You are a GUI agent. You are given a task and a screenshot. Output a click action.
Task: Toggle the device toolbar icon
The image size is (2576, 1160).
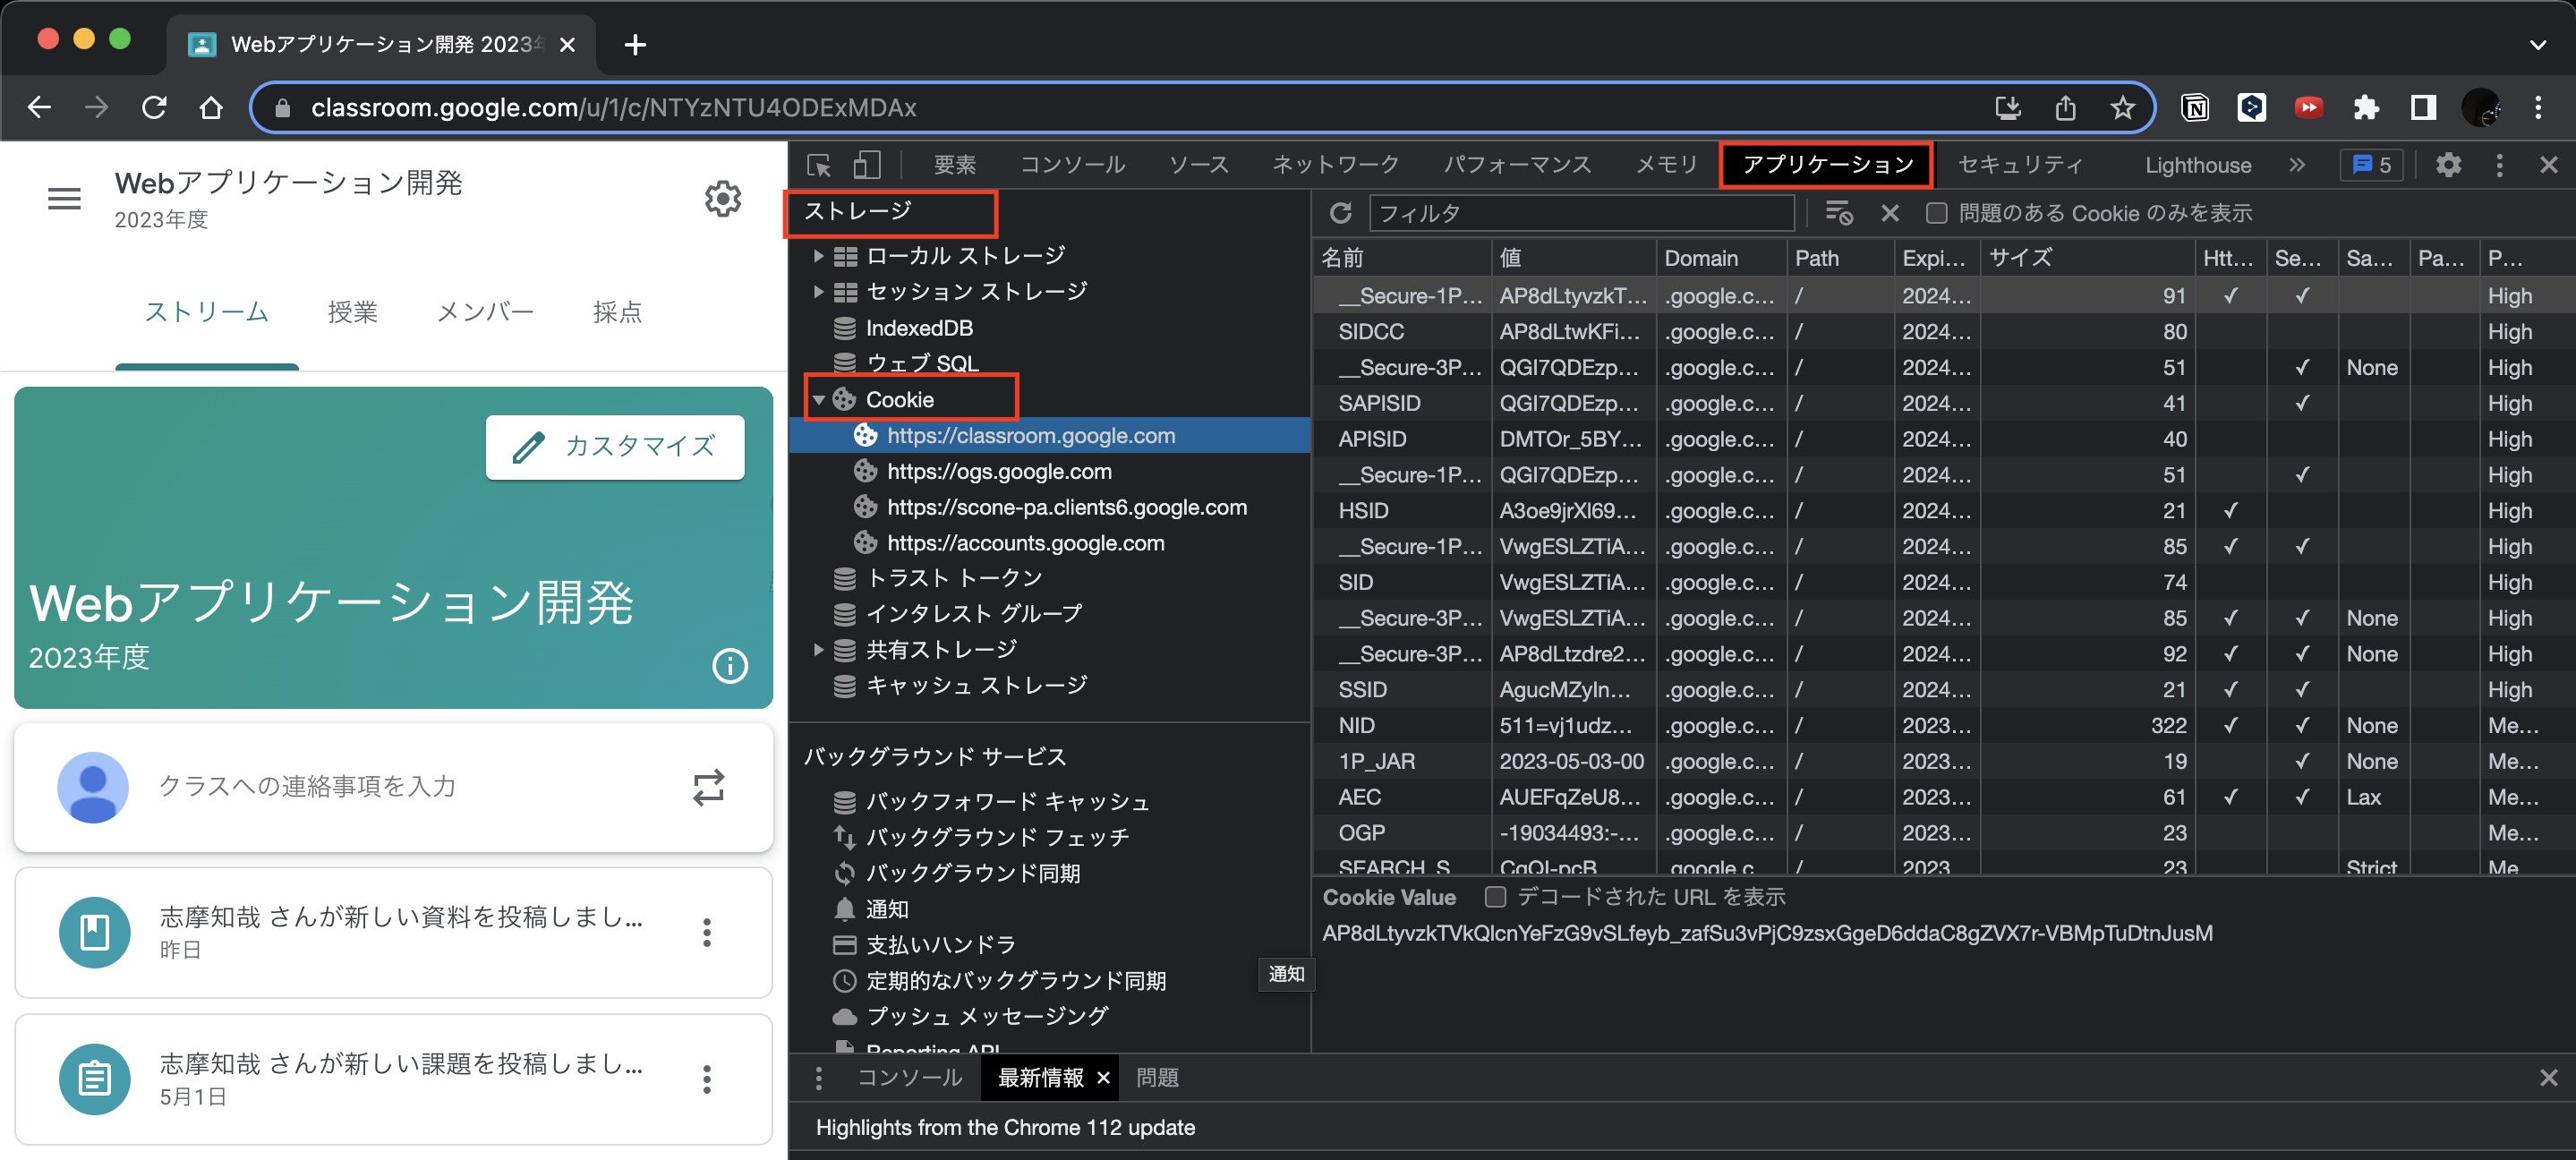[867, 165]
